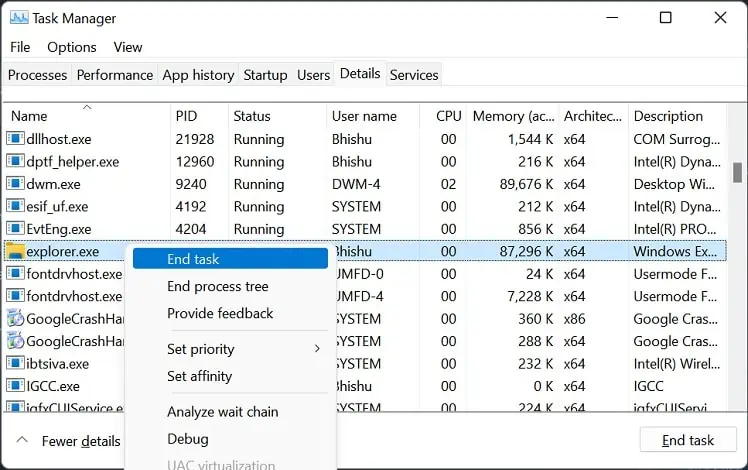Select the dwm.exe process name
Viewport: 748px width, 470px height.
[53, 184]
